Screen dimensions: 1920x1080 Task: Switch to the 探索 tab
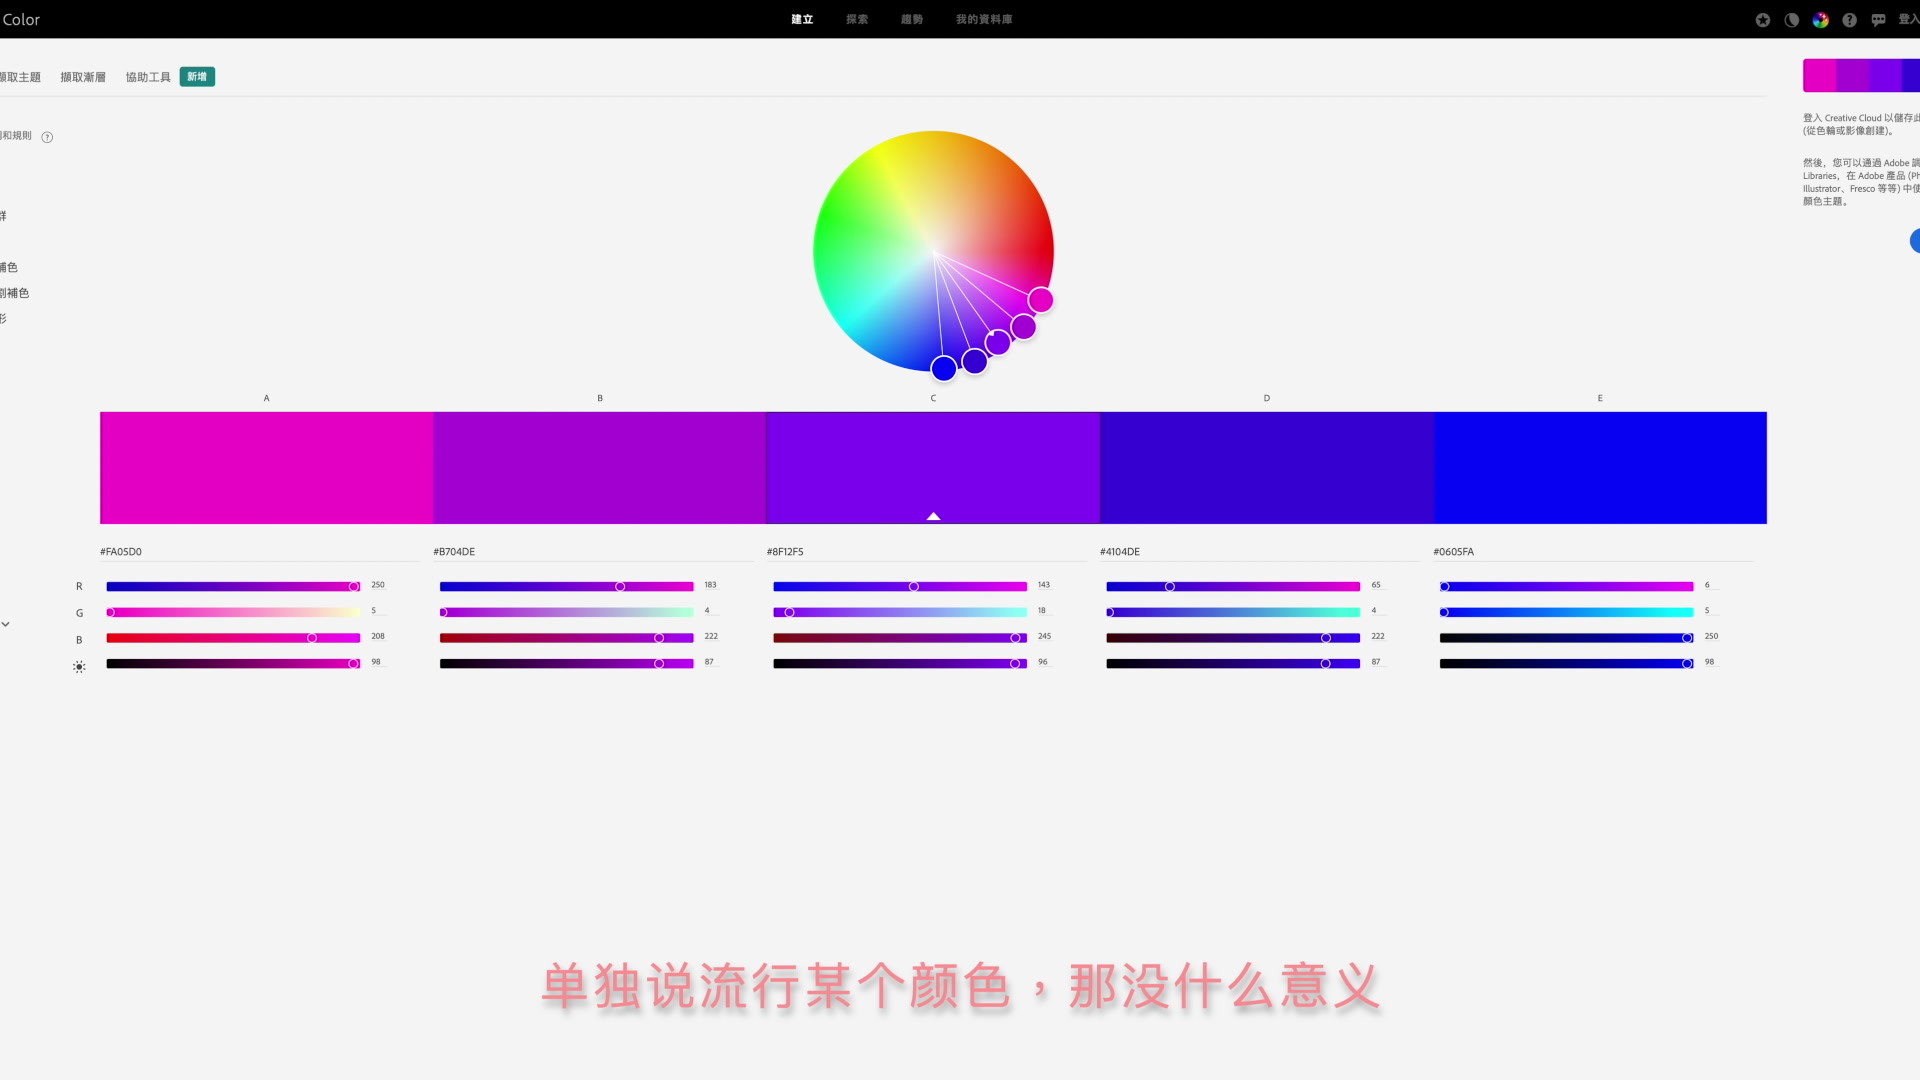(x=857, y=19)
